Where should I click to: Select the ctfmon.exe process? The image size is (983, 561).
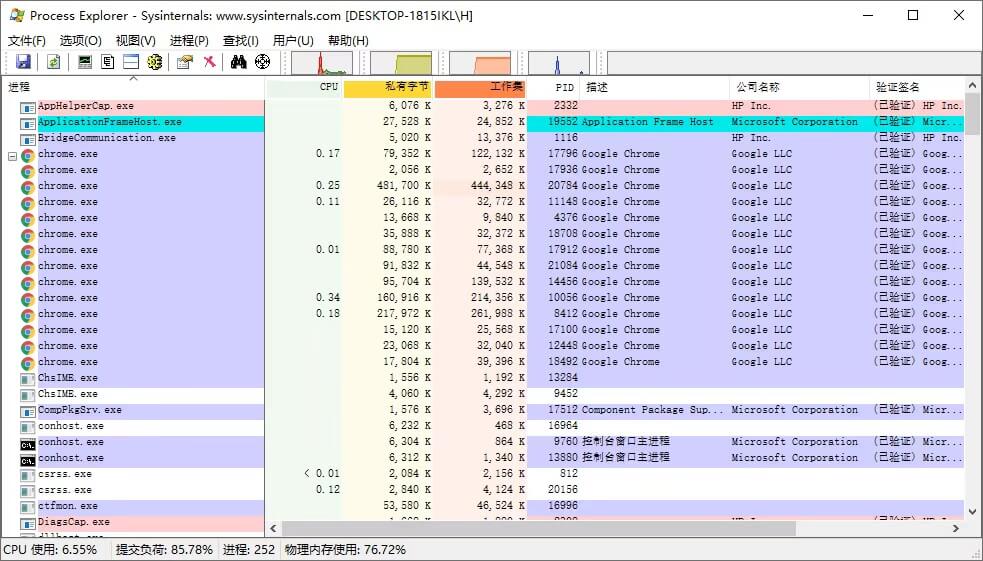coord(68,506)
